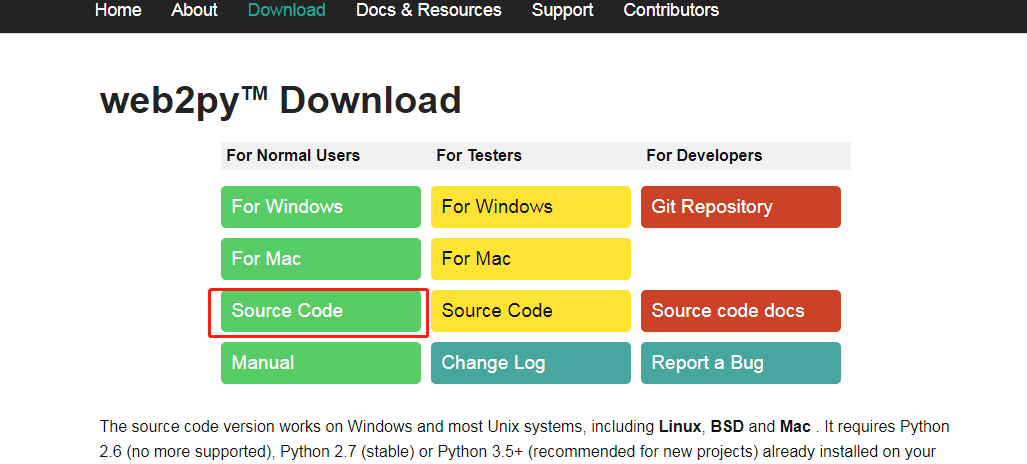Download green Source Code for normal users
The width and height of the screenshot is (1027, 464).
pos(321,311)
